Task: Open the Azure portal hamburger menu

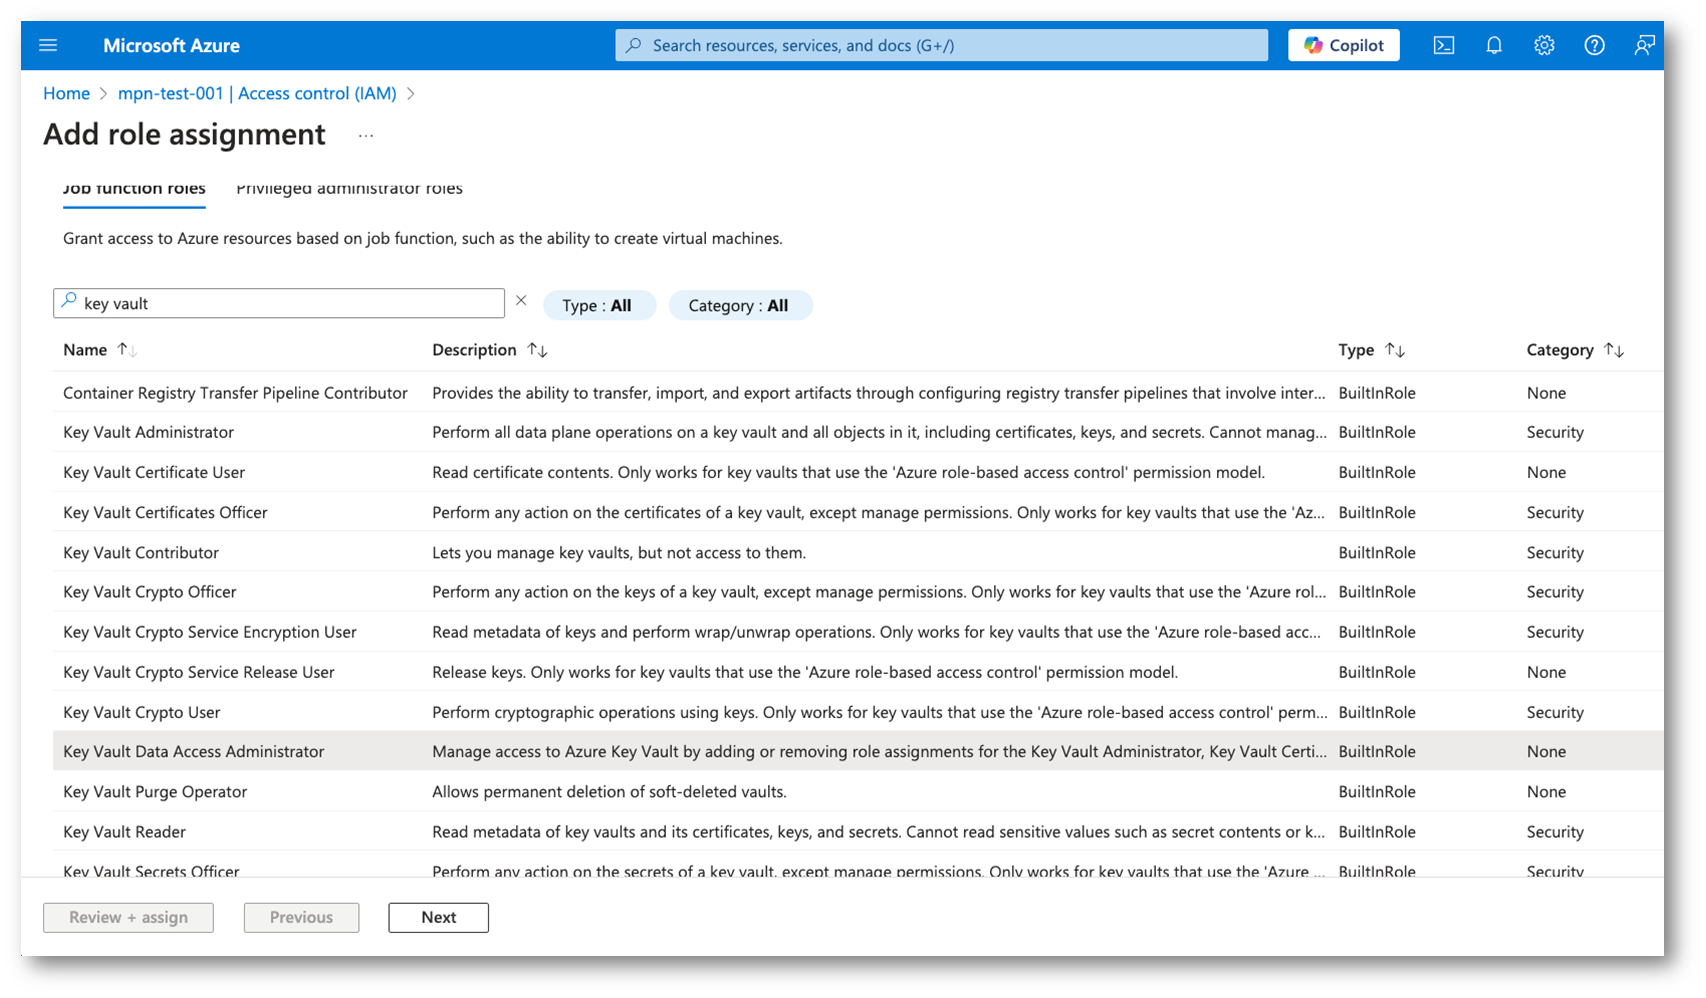Action: (x=48, y=45)
